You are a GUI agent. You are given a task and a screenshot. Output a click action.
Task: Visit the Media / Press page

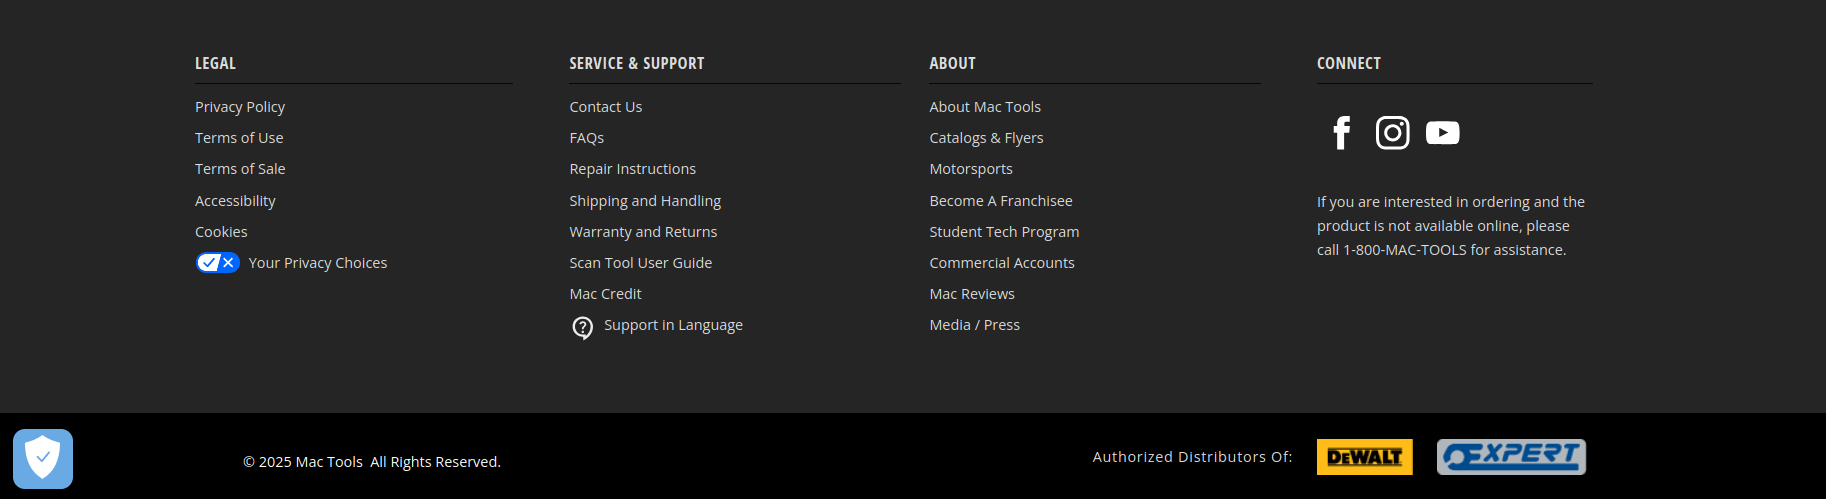pyautogui.click(x=975, y=325)
